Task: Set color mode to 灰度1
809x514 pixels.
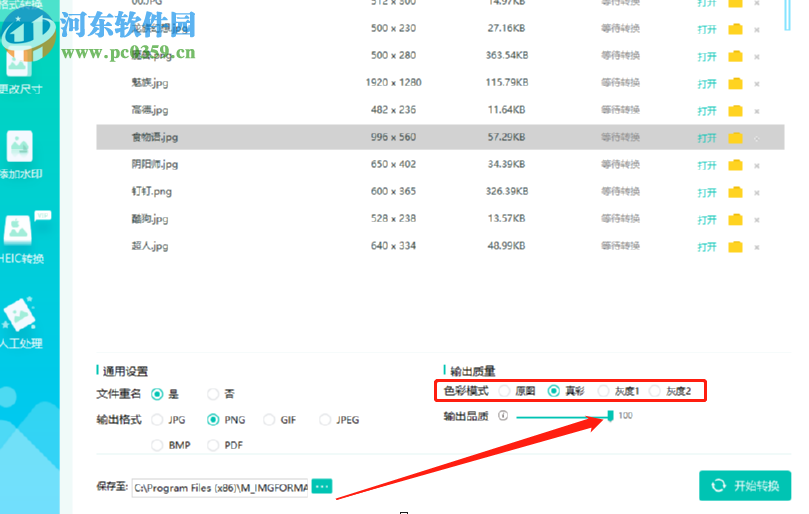Action: tap(603, 391)
